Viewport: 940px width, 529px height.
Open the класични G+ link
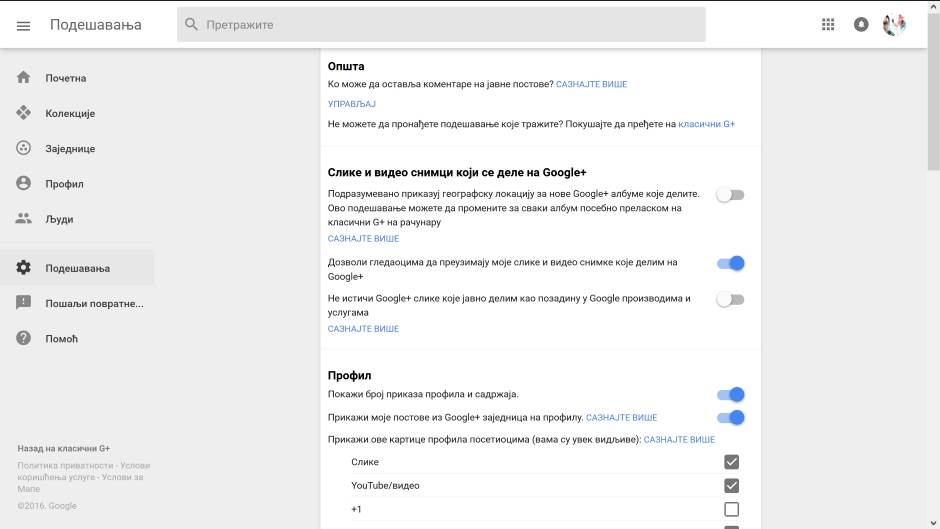pos(707,124)
